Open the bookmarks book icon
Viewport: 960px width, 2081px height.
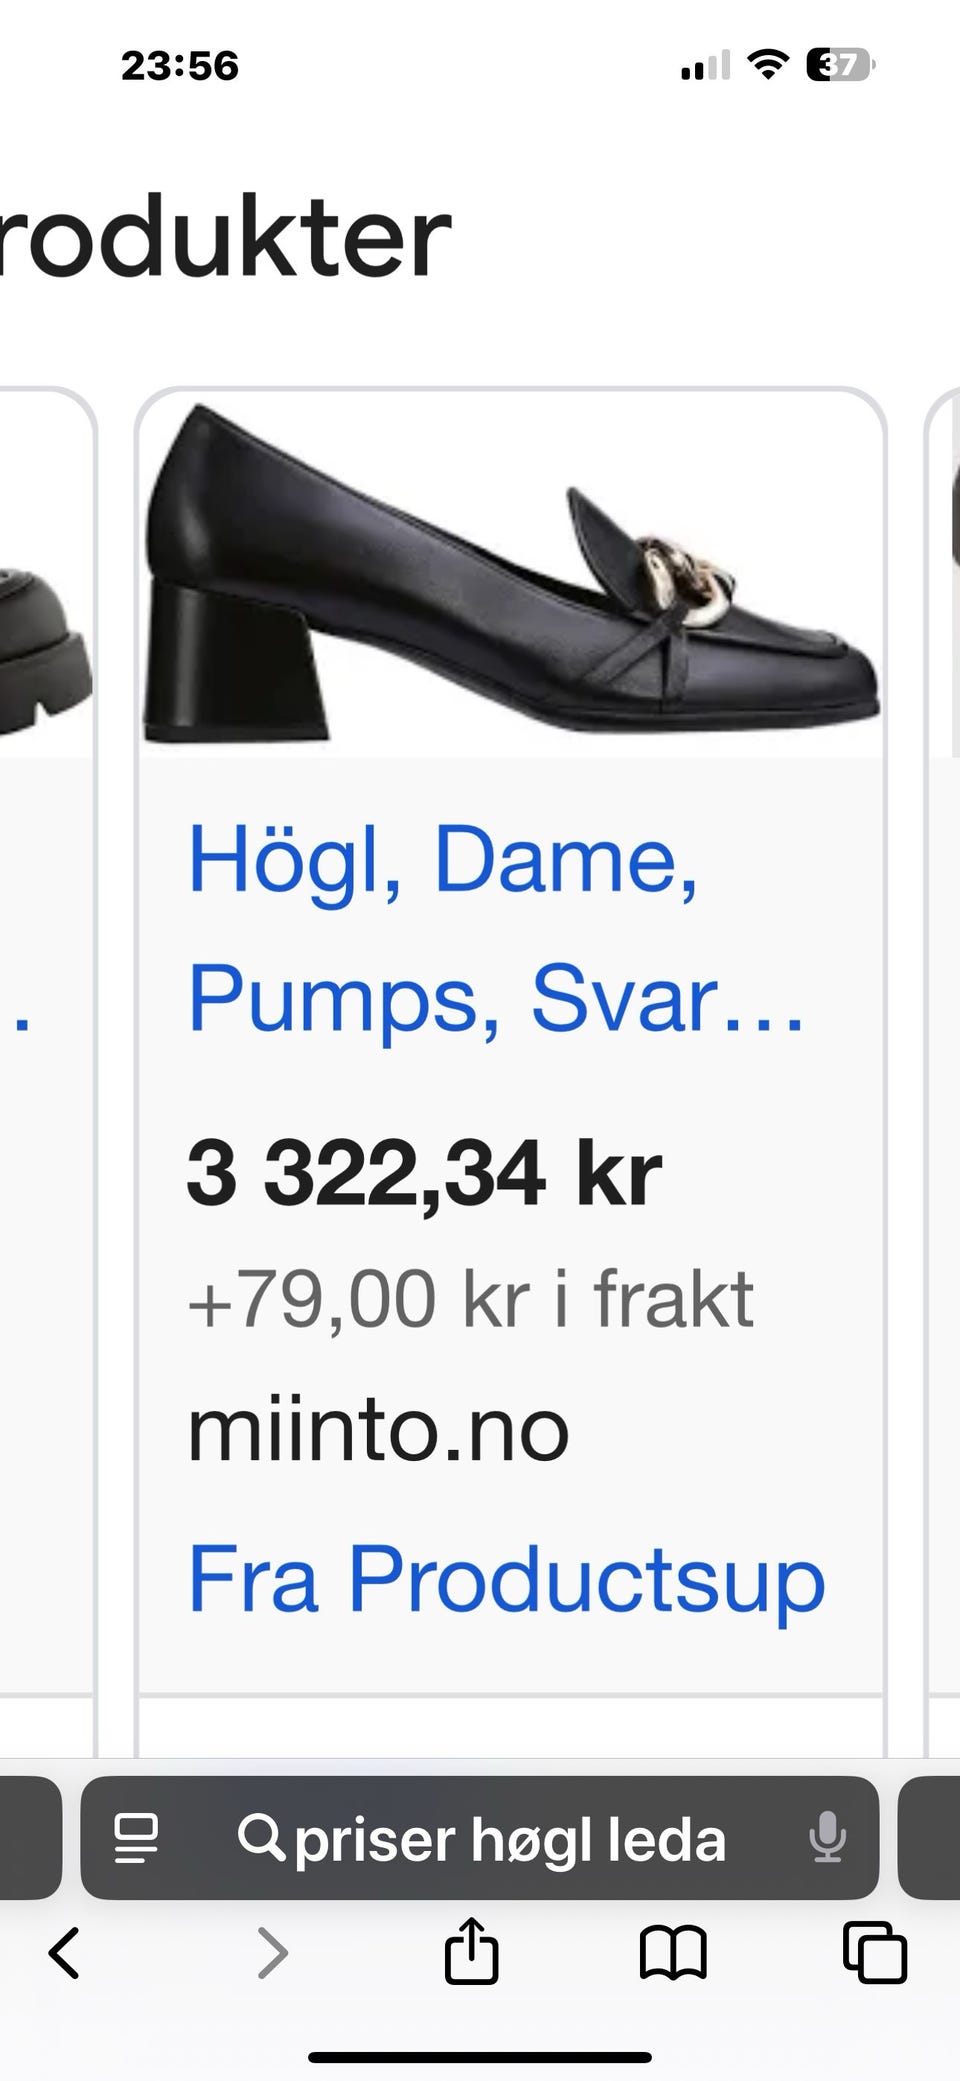(673, 1953)
